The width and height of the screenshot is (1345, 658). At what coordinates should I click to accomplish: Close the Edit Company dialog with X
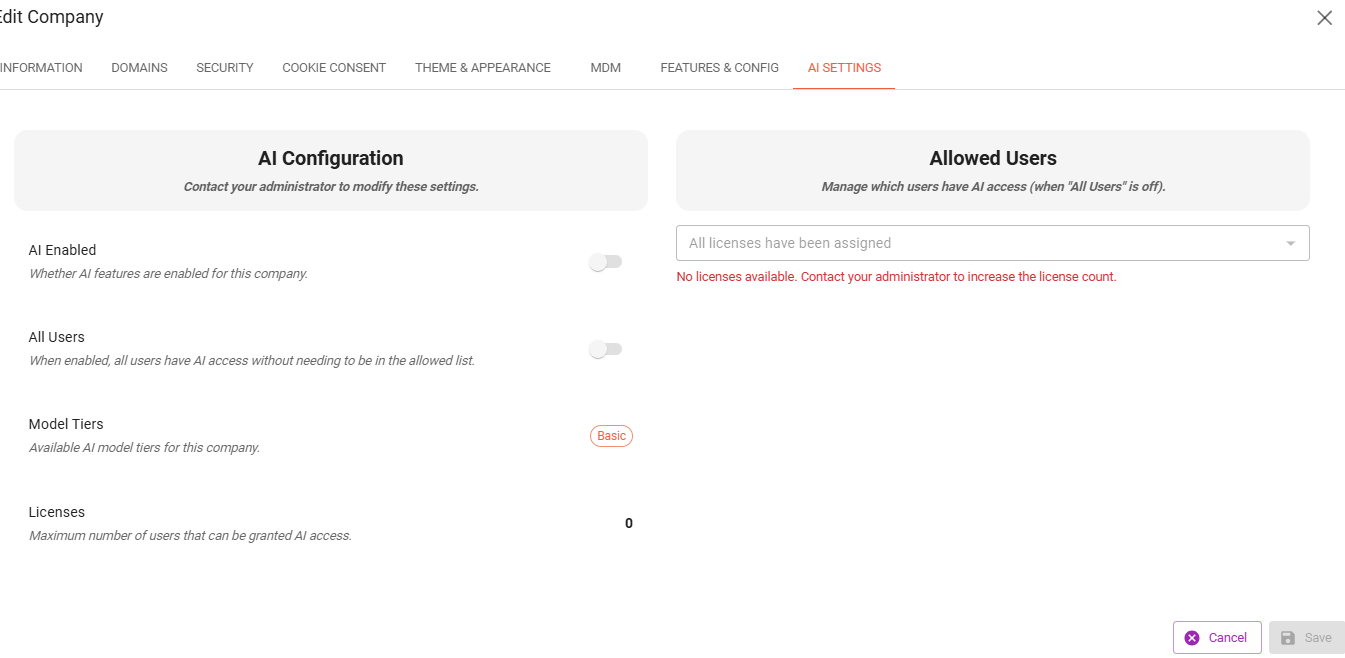click(1324, 18)
